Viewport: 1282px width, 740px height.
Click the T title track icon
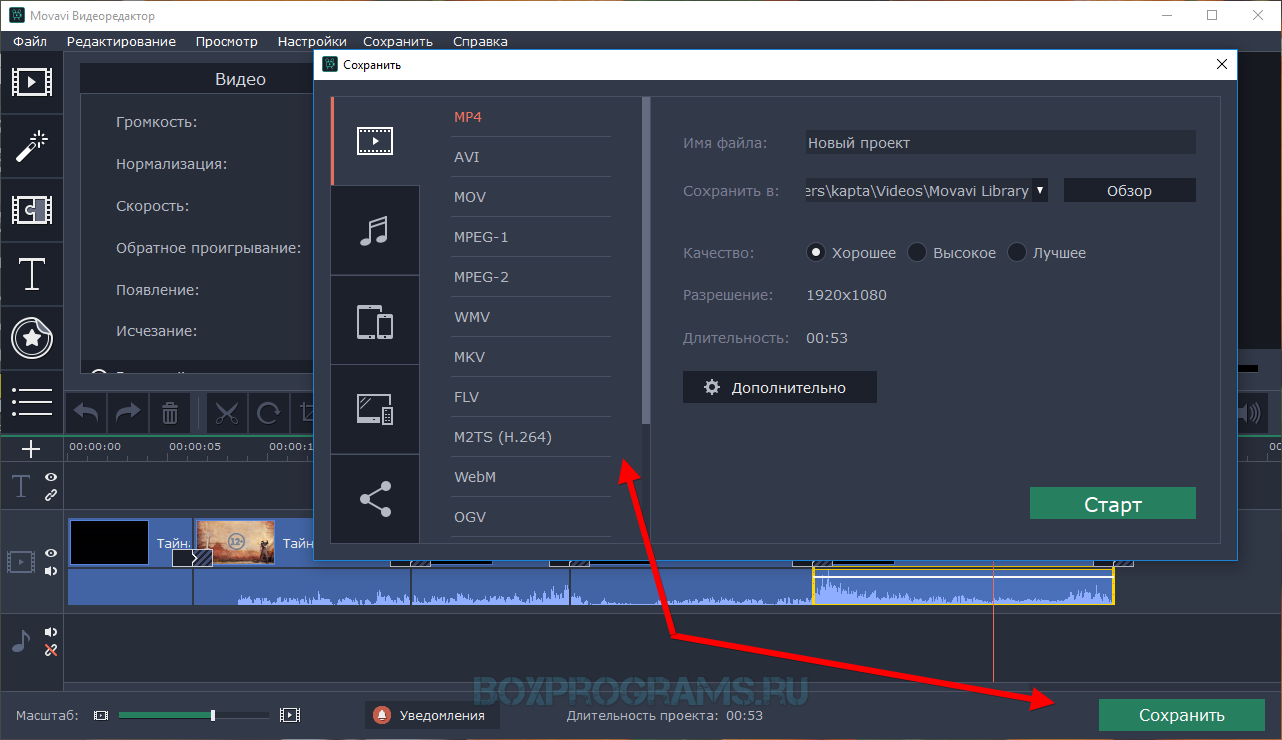[21, 487]
